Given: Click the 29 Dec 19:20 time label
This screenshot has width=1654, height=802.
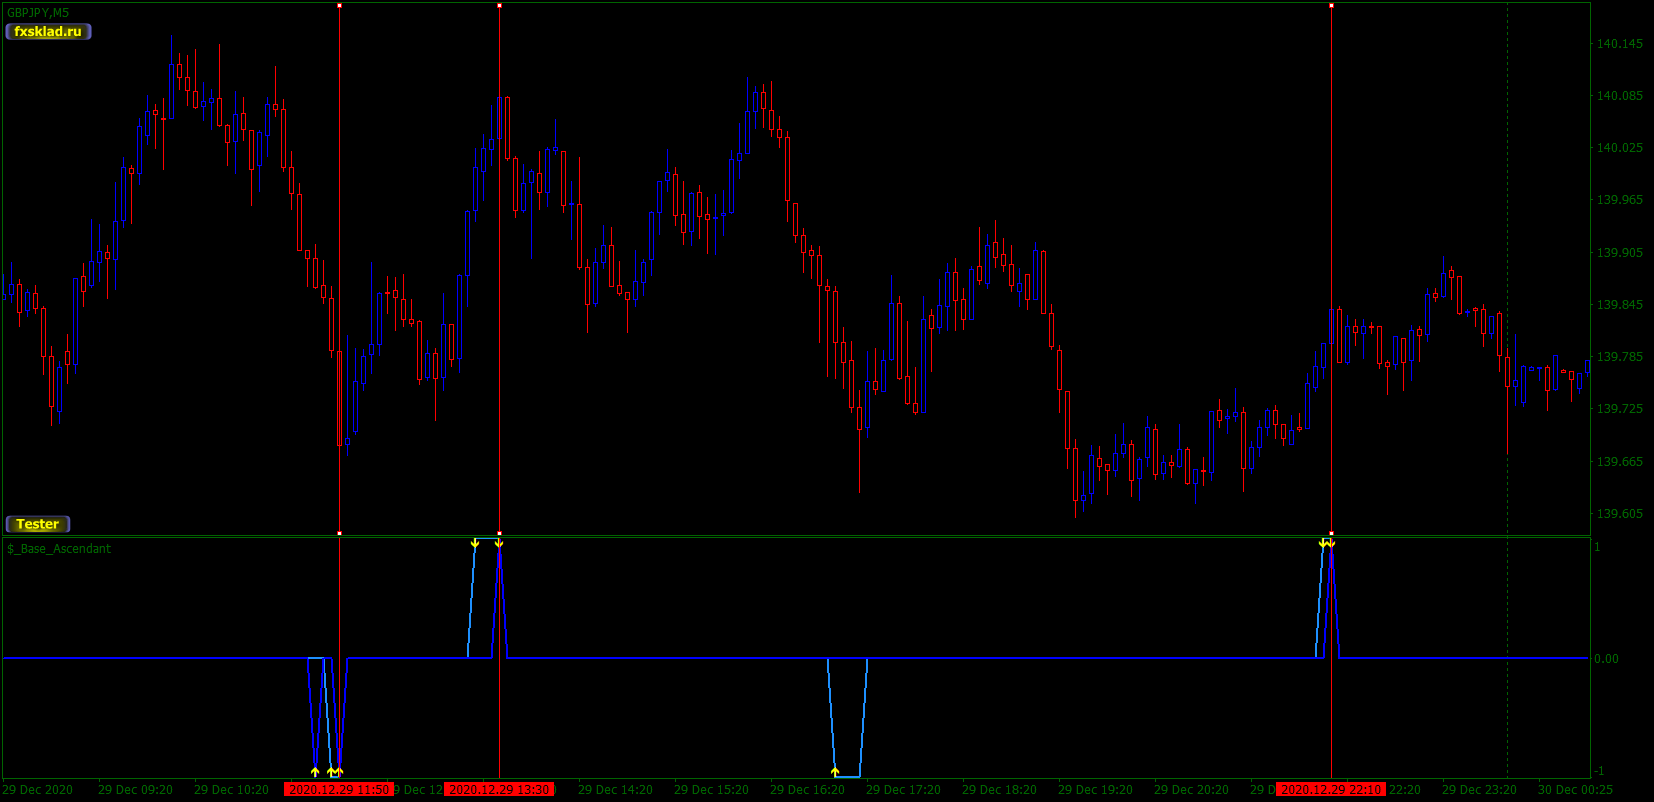Looking at the screenshot, I should [1095, 790].
